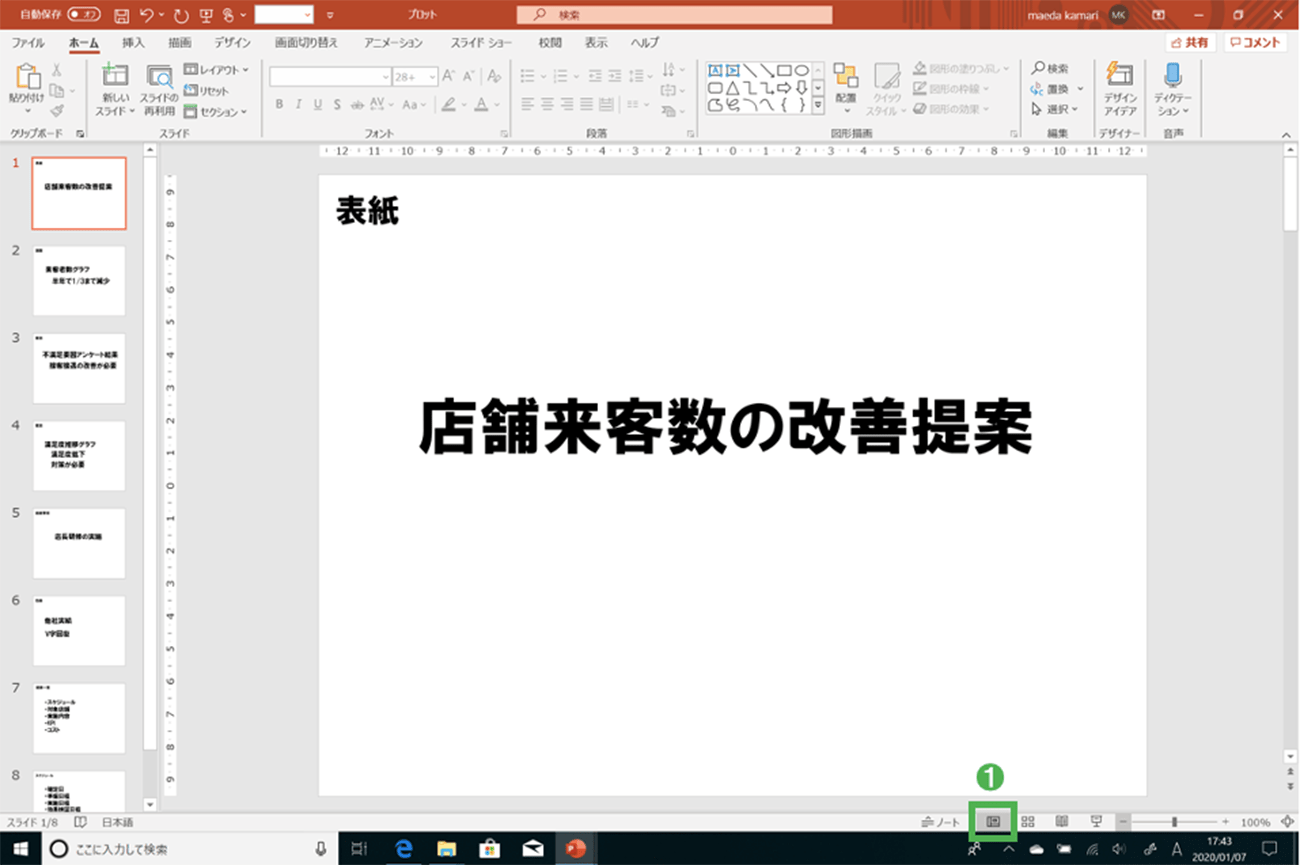Open the font name combo box
This screenshot has width=1300, height=865.
[330, 77]
